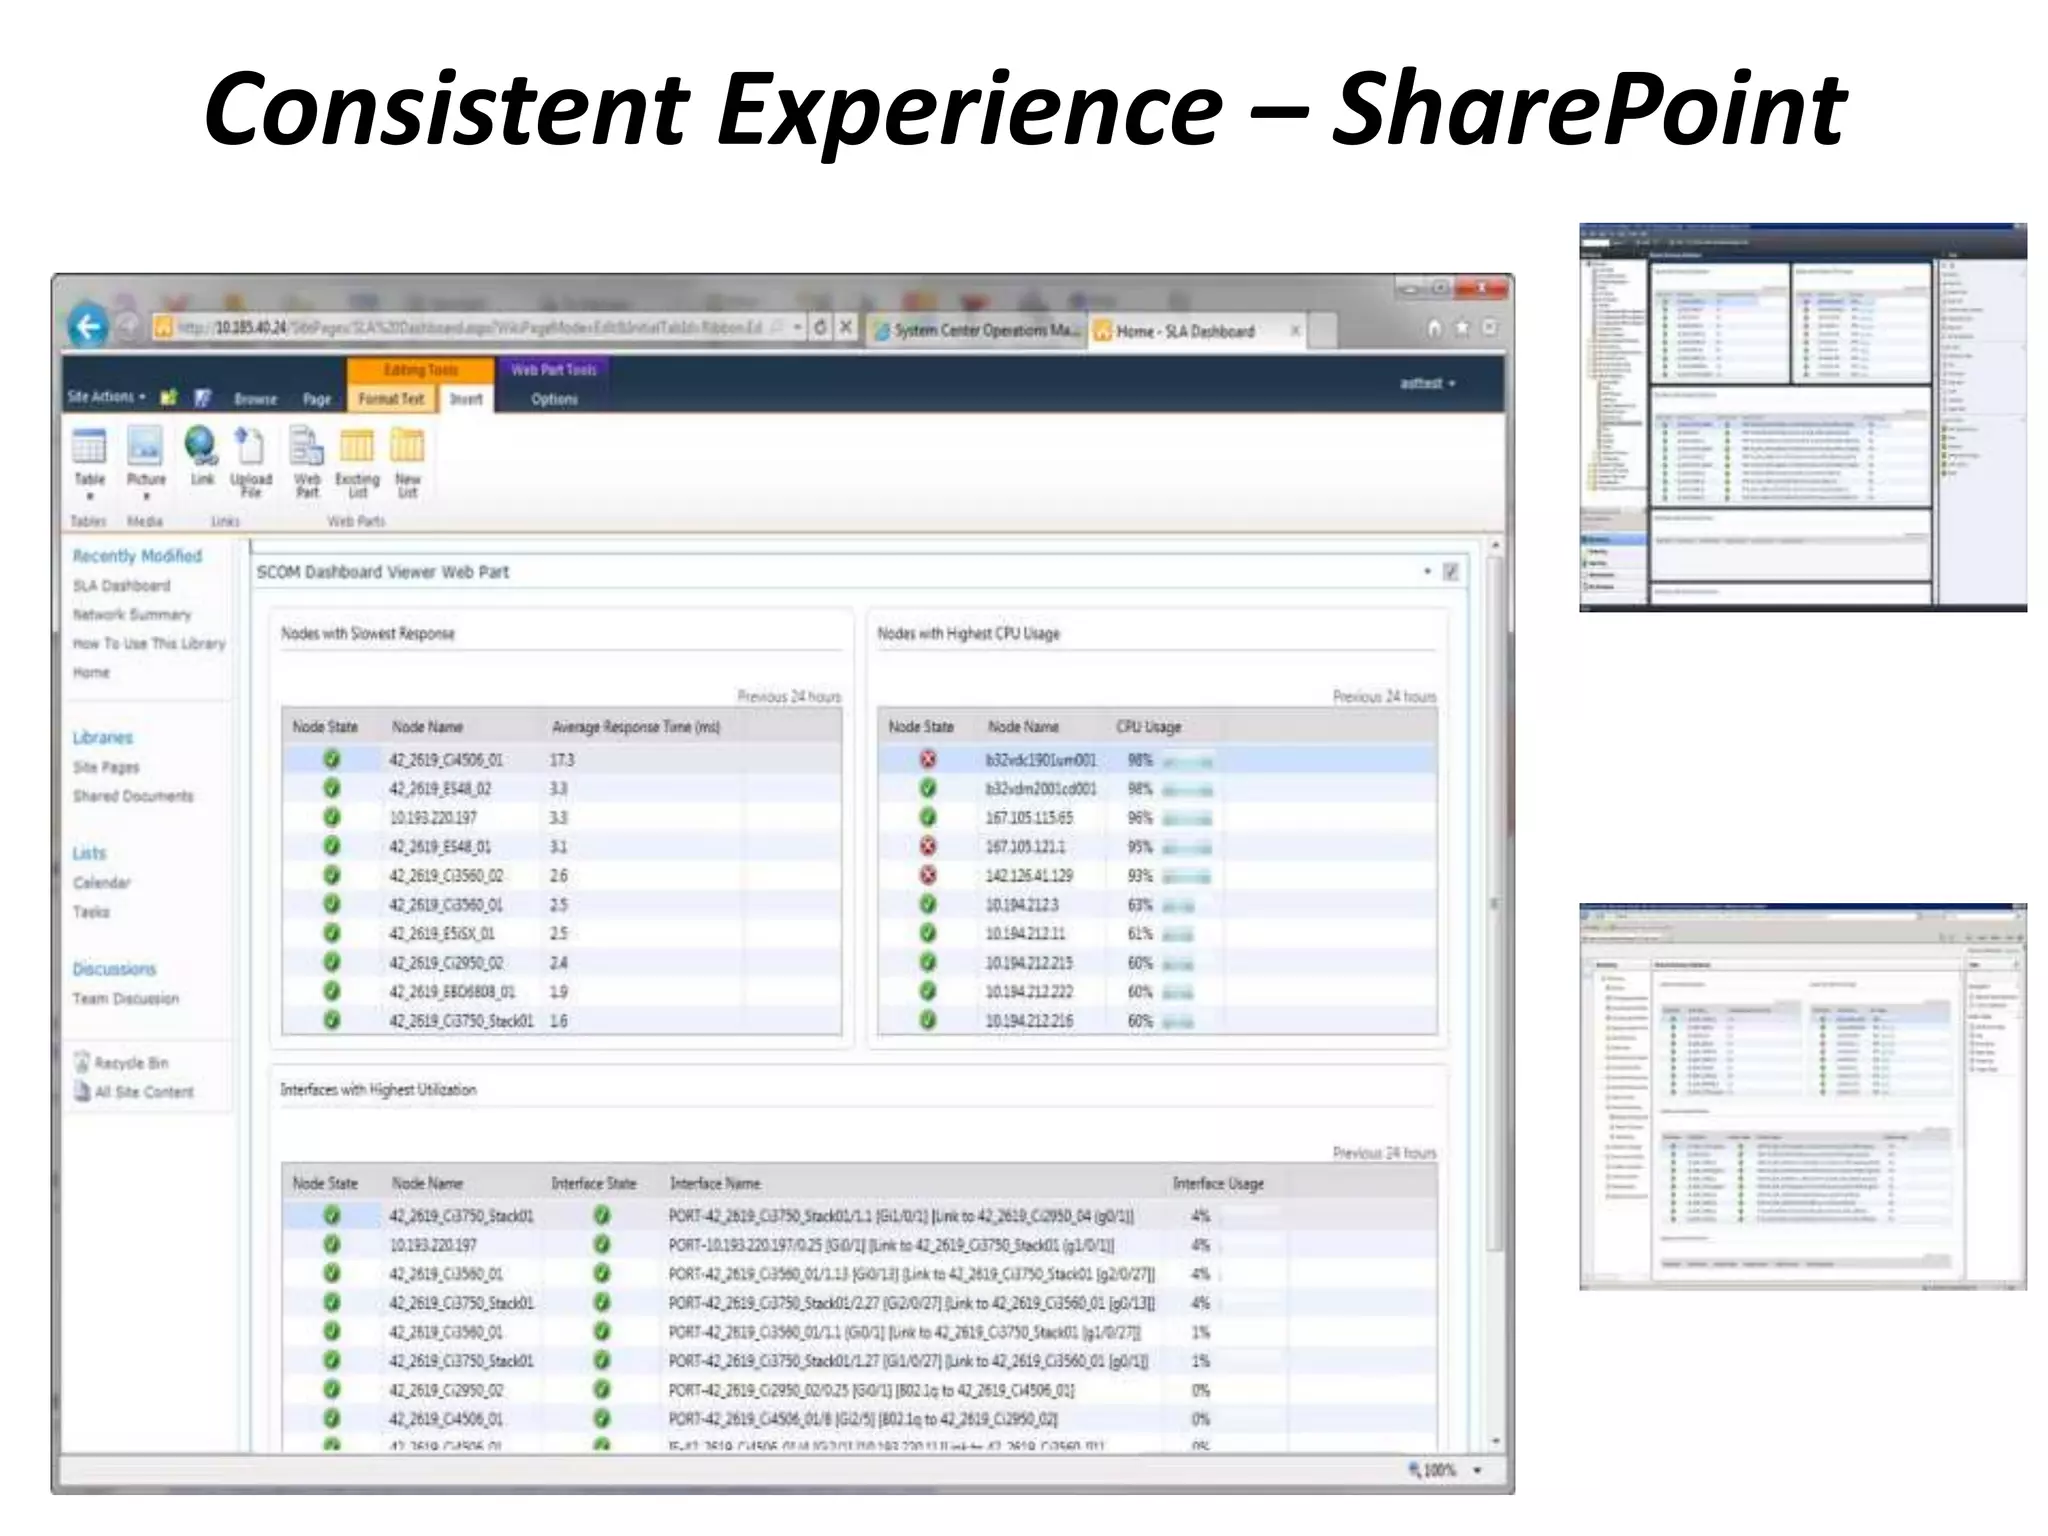Open All Site Content link
The height and width of the screenshot is (1536, 2048).
(144, 1092)
